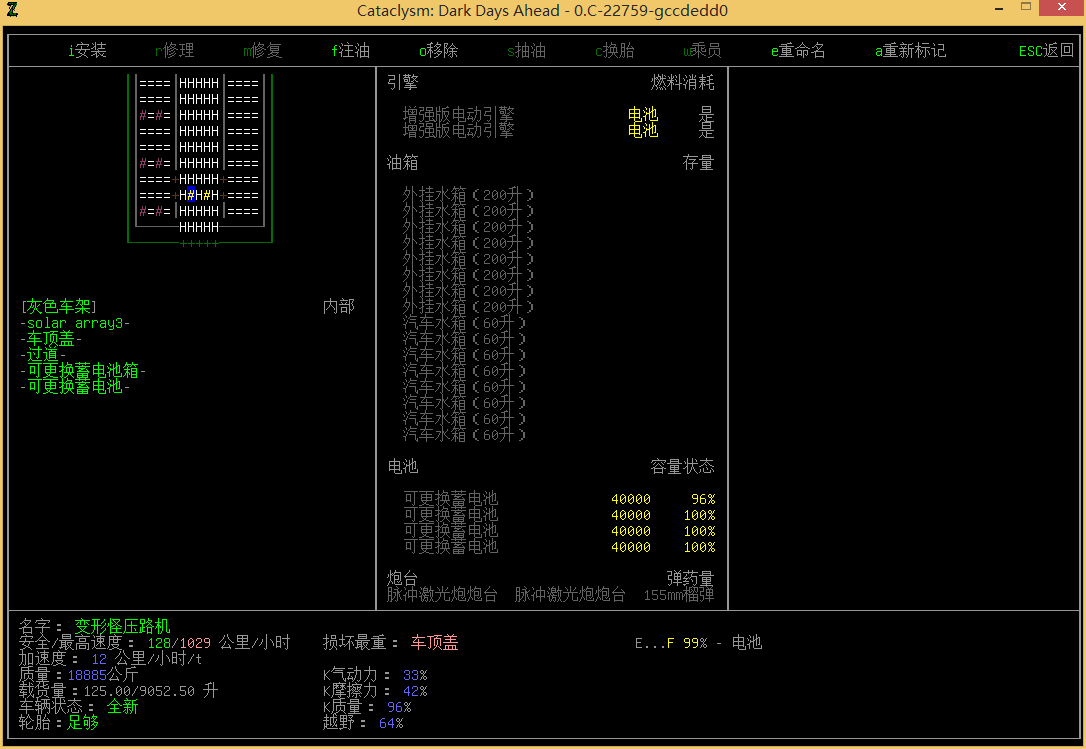Click the f注油 refuel command

click(350, 51)
